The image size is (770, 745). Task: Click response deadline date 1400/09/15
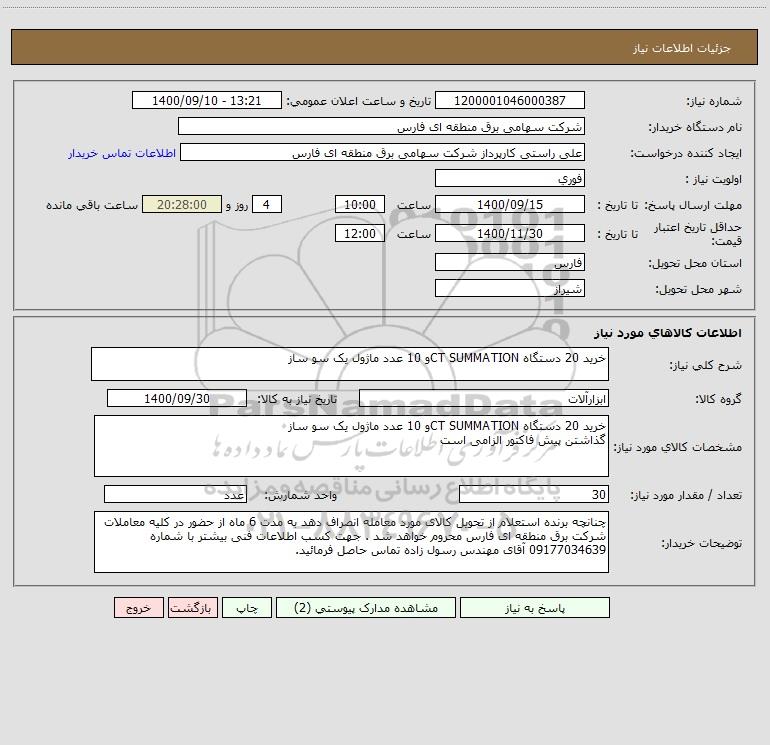[x=510, y=204]
